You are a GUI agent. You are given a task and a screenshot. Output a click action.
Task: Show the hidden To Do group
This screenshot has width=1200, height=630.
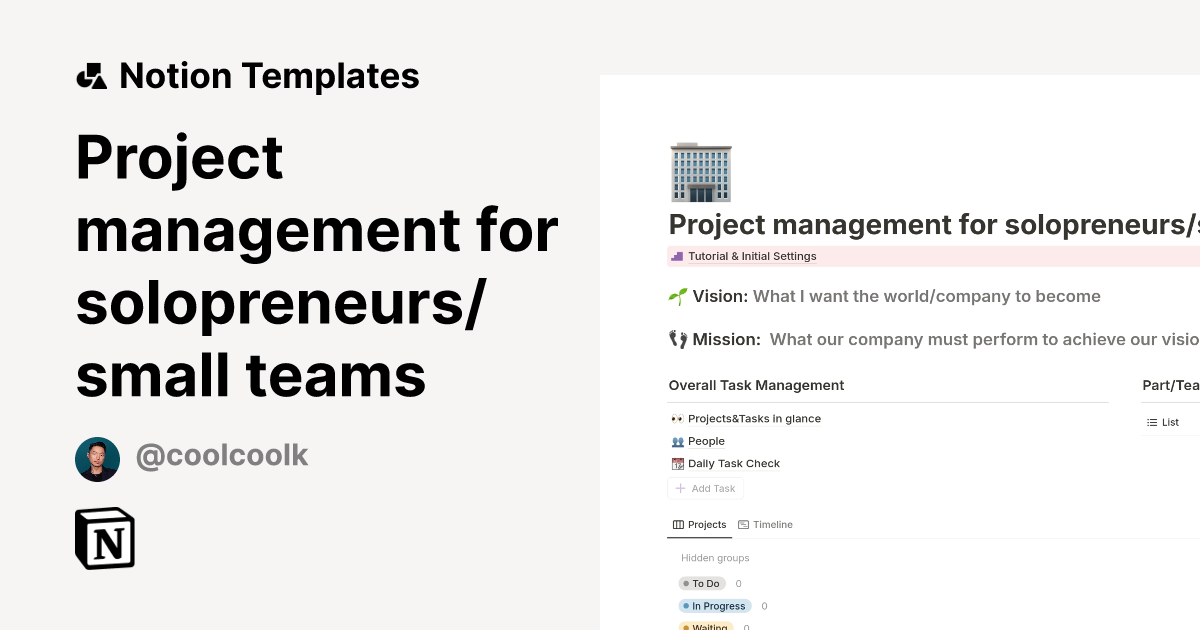pos(703,583)
